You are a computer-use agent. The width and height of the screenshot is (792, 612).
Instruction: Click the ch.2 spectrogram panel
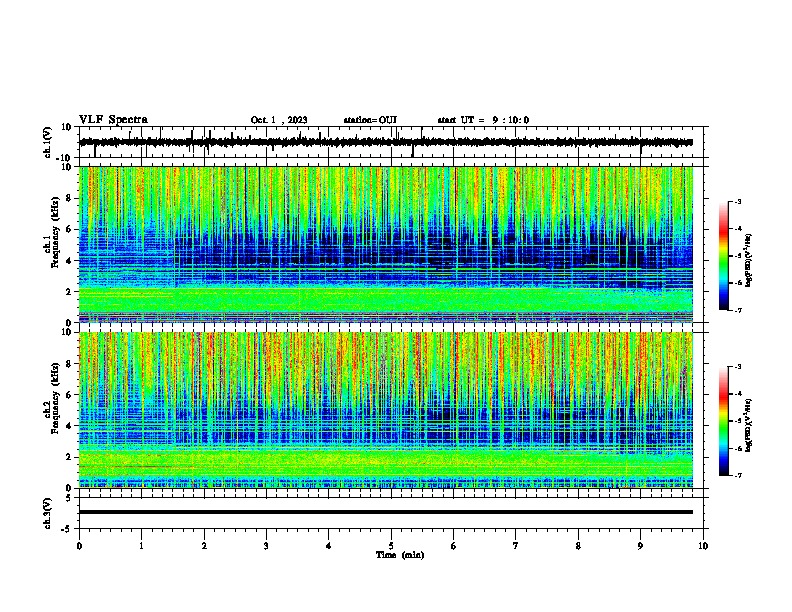coord(386,410)
